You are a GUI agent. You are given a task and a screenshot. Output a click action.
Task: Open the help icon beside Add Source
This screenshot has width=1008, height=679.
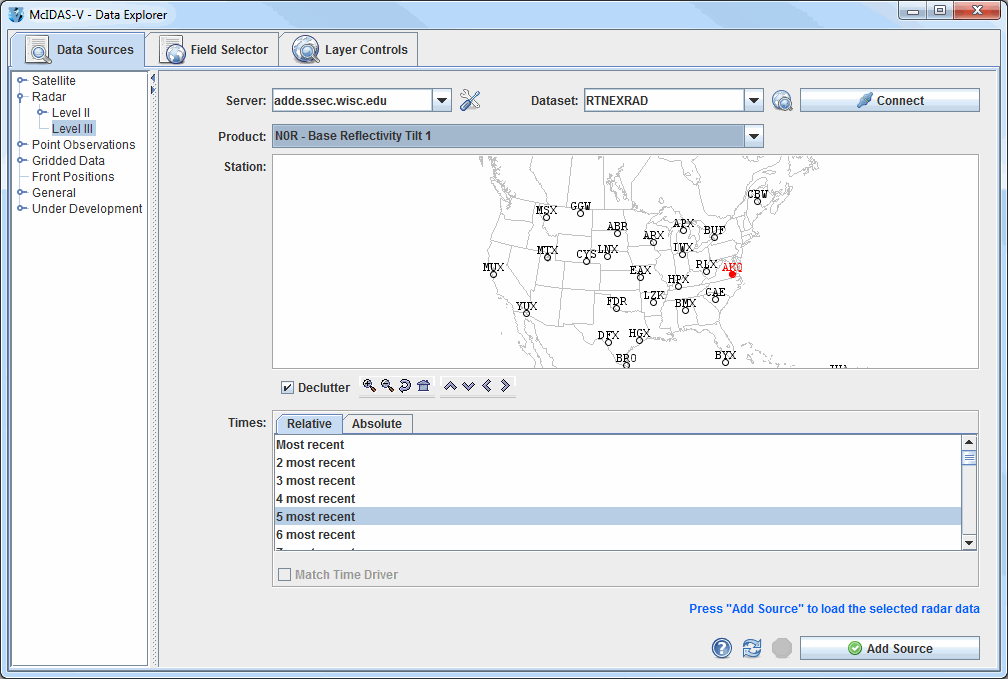tap(721, 648)
